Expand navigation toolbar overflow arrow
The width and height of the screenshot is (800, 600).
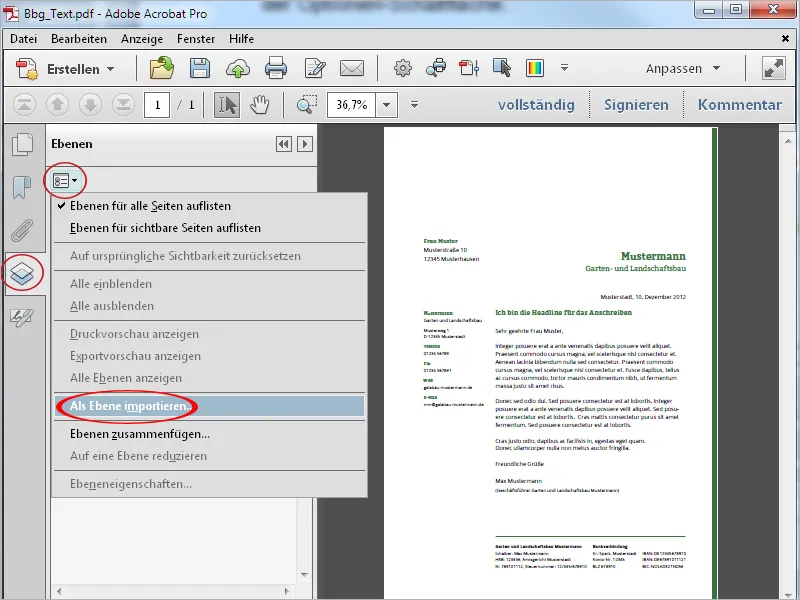pyautogui.click(x=414, y=105)
